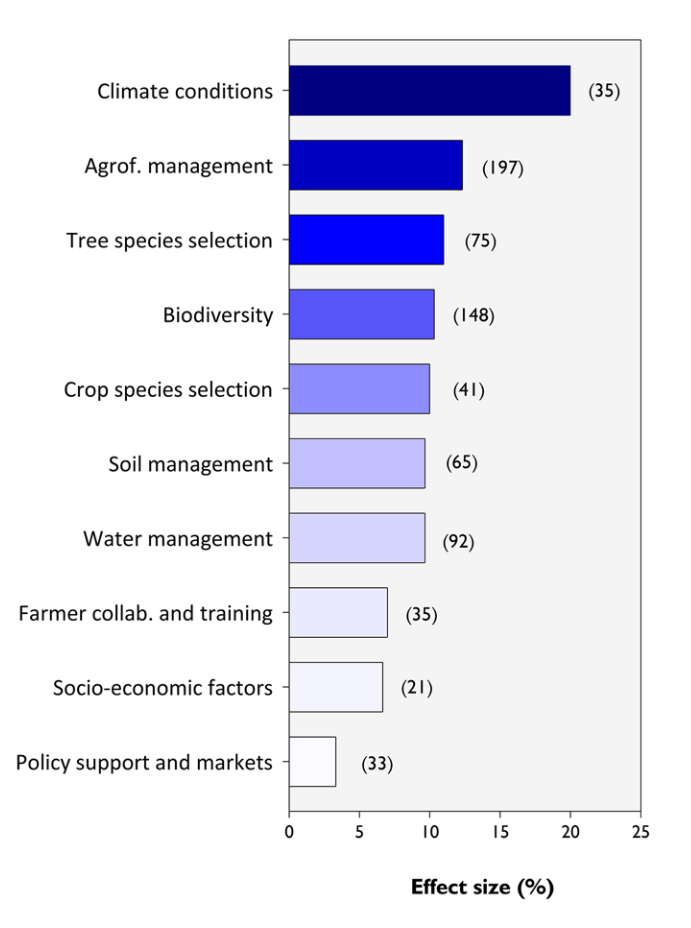Click the Tree species selection bar
Screen dimensions: 691x928
tap(366, 240)
